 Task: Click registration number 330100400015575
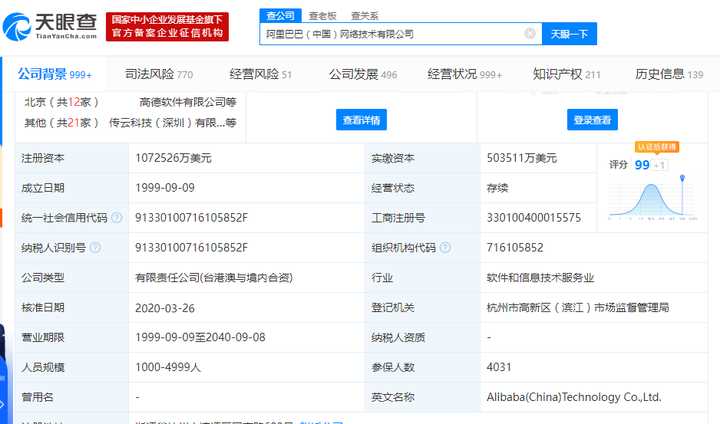[534, 218]
